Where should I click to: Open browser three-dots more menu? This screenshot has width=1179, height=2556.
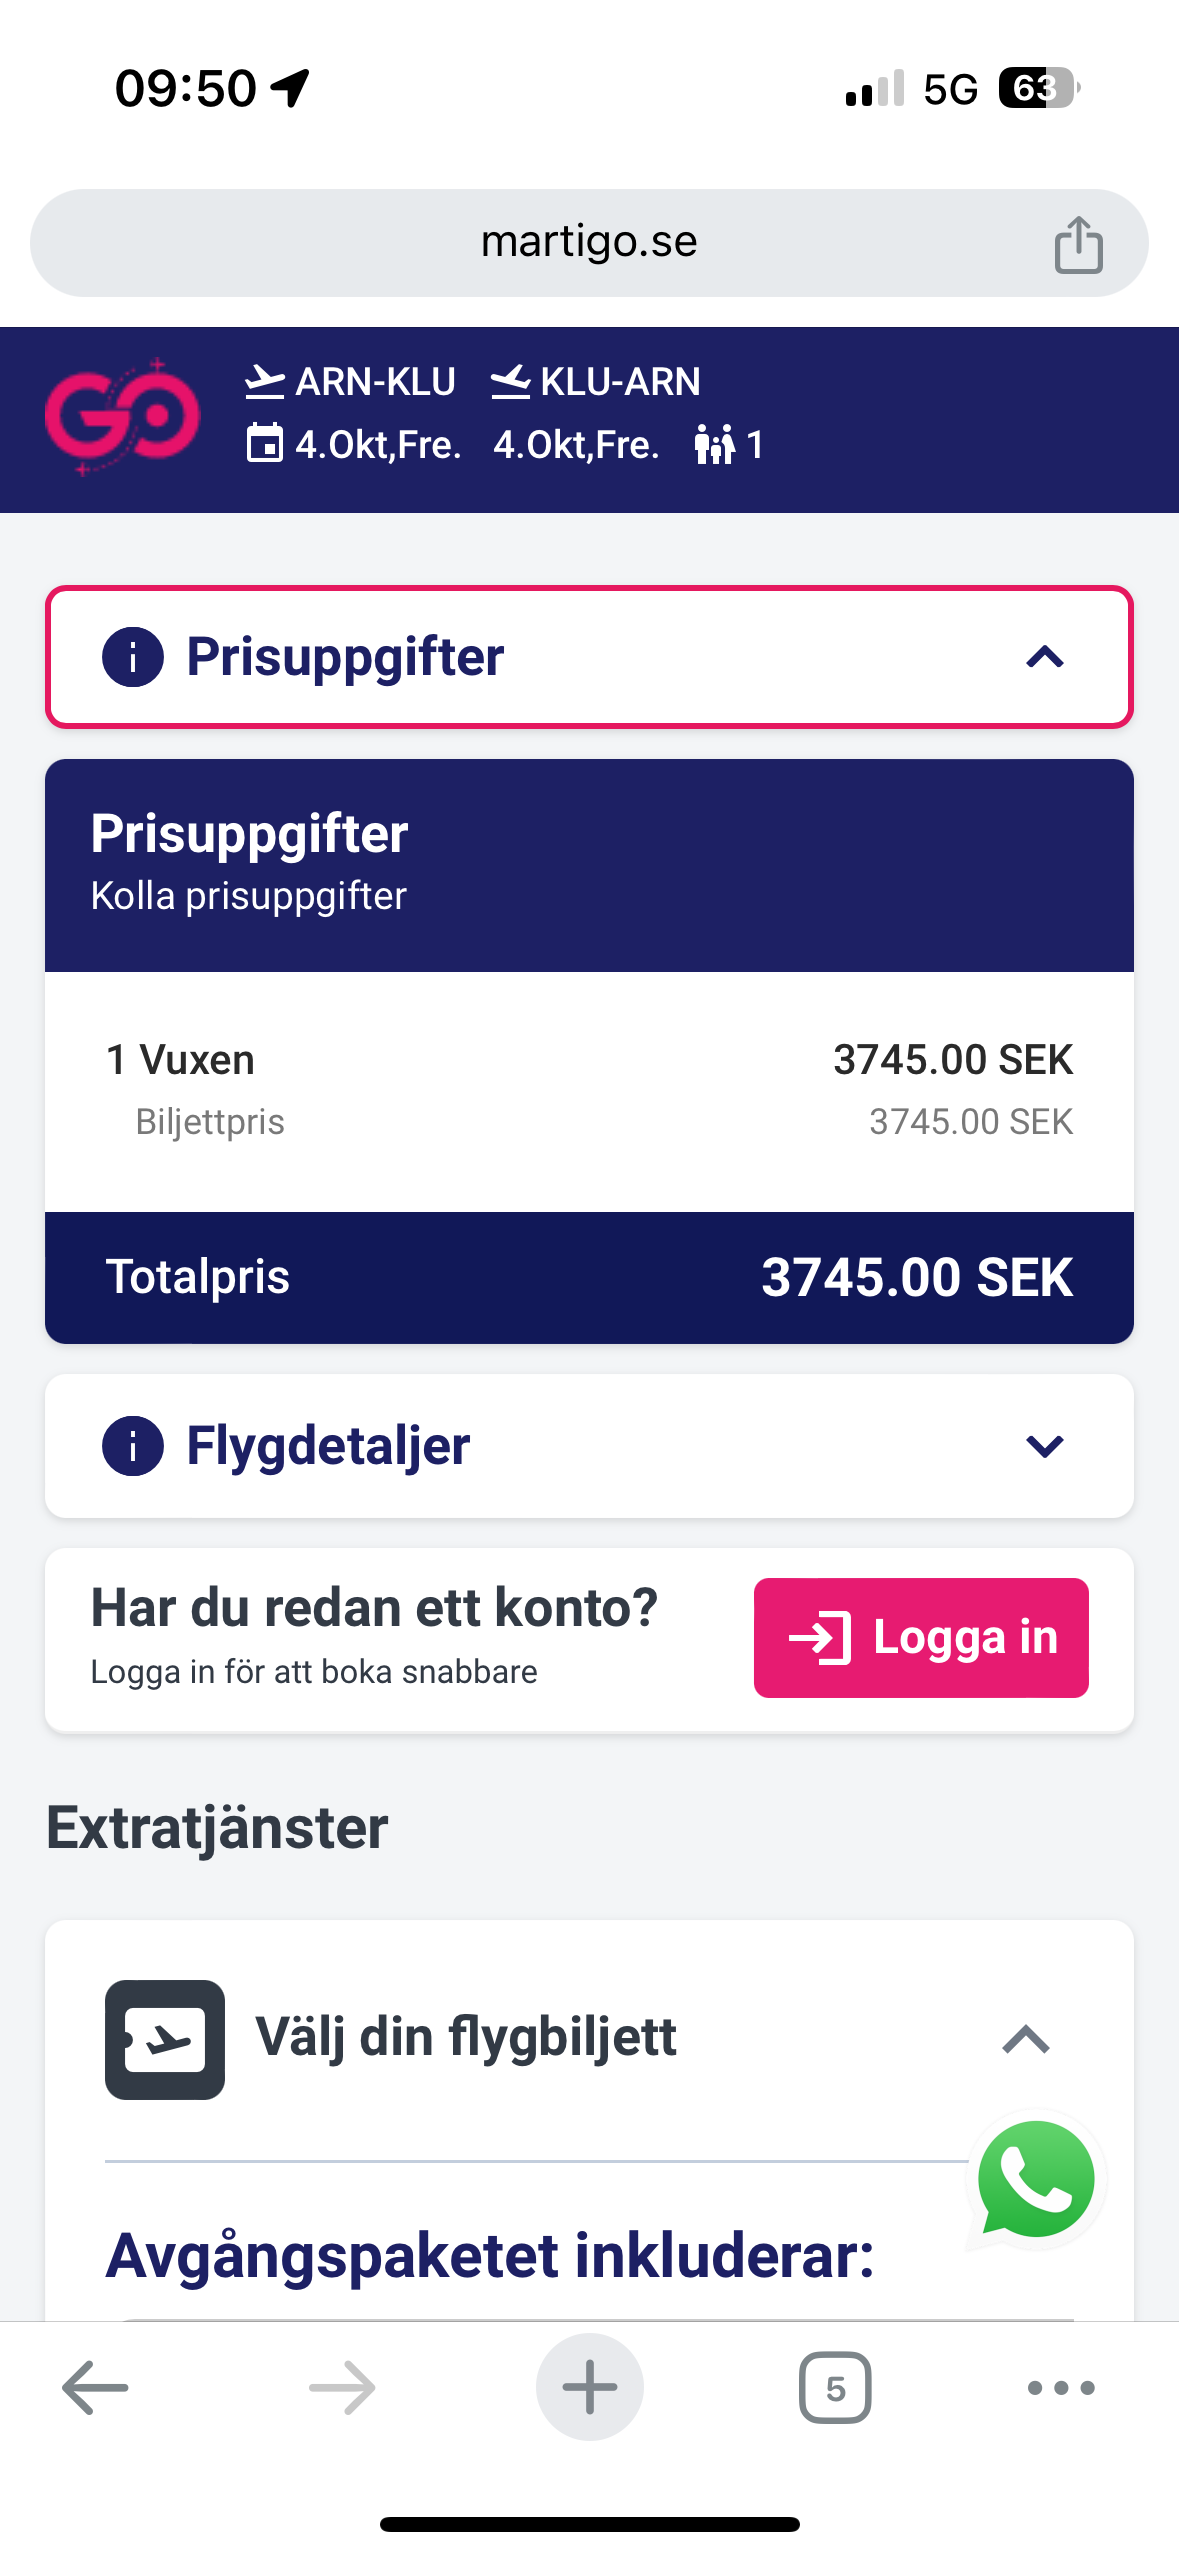pos(1061,2388)
